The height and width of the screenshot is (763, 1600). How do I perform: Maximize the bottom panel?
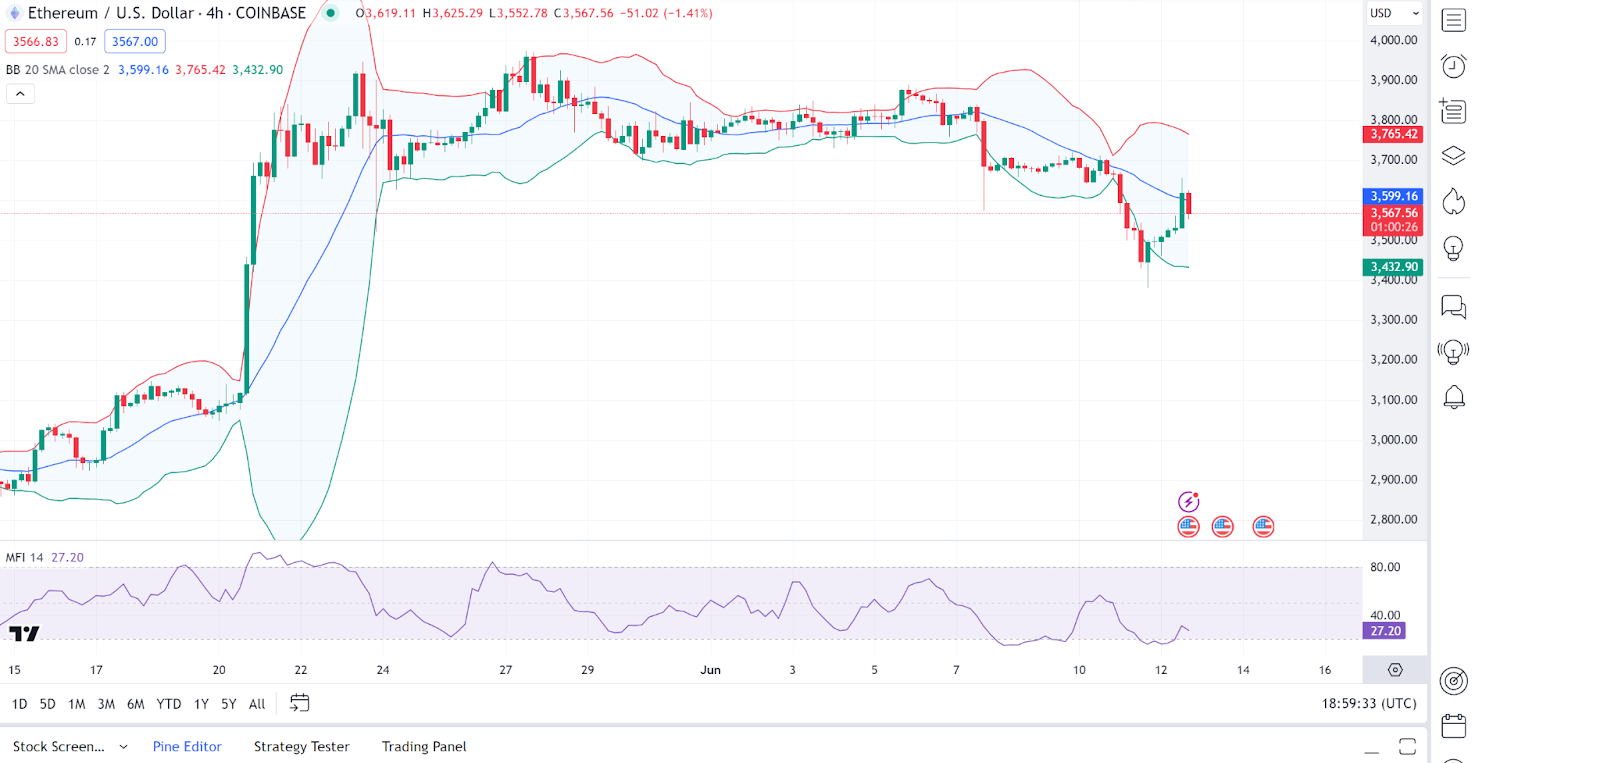pos(1407,747)
